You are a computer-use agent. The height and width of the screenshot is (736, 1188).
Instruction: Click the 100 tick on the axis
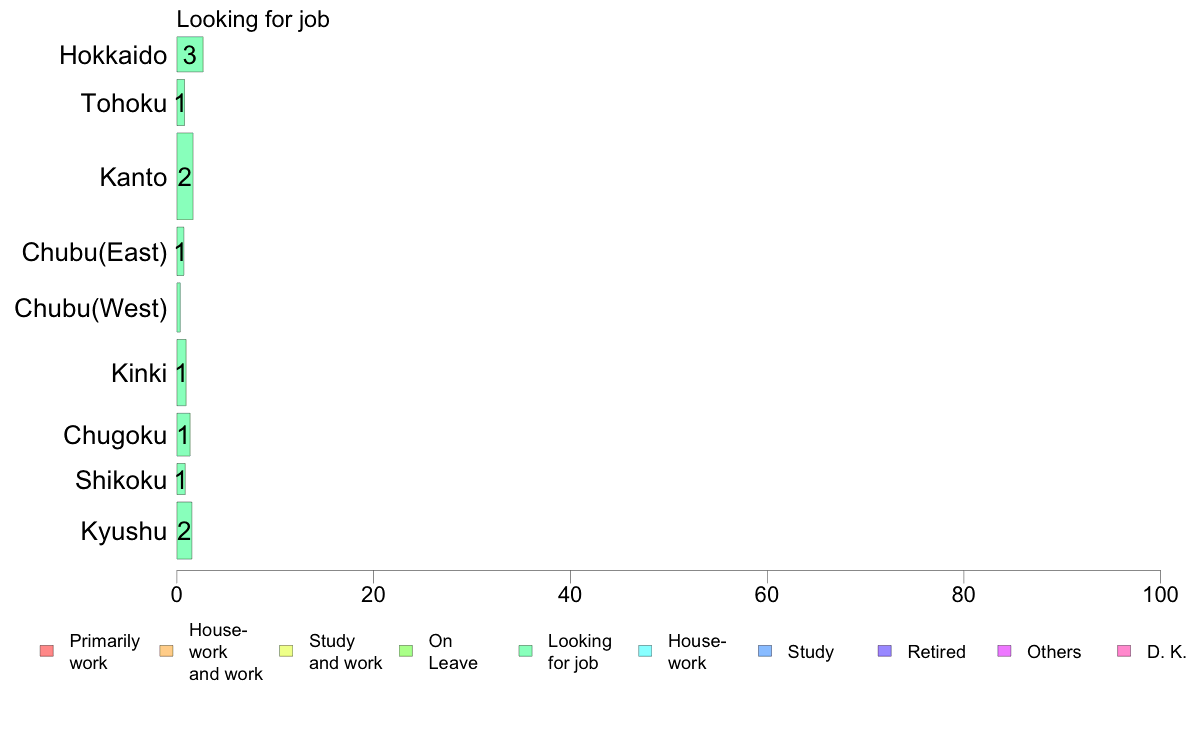coord(1160,594)
